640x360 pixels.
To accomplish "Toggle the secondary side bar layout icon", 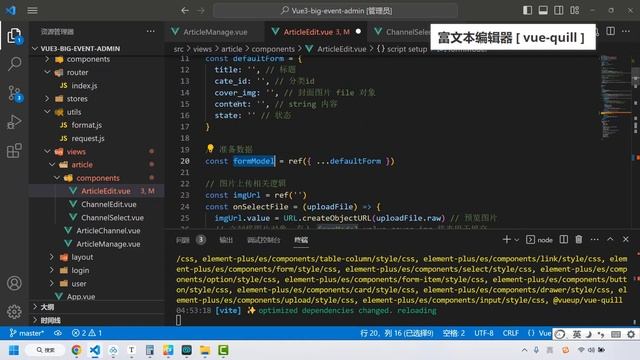I will tap(559, 10).
